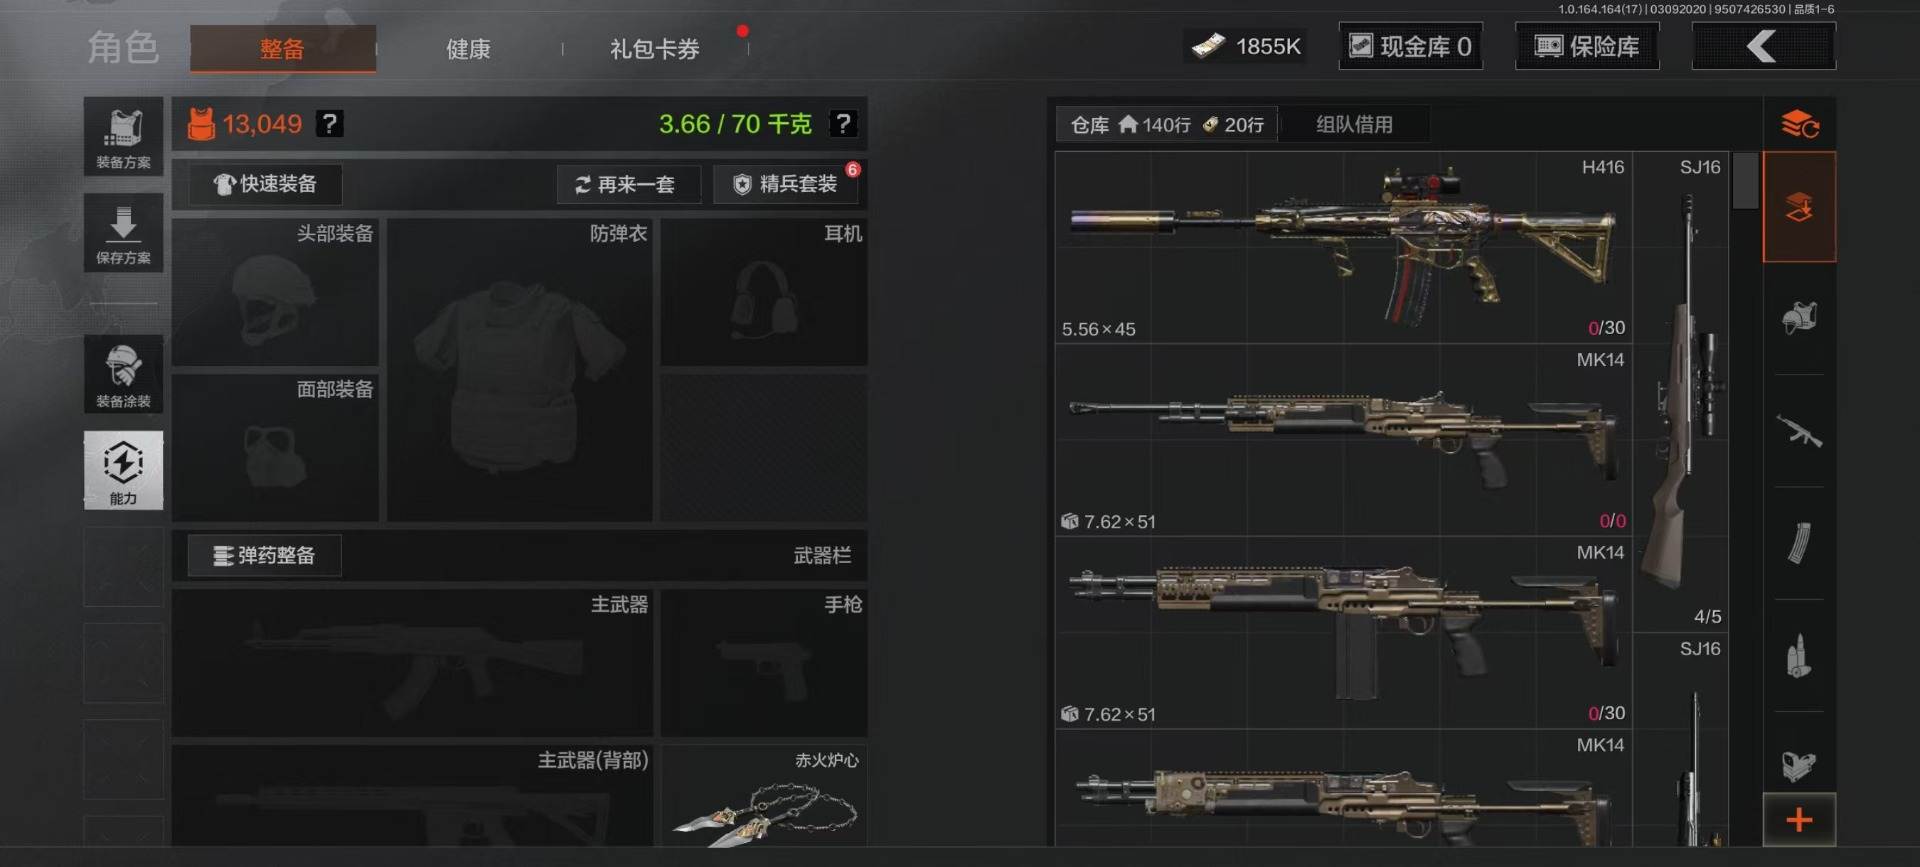This screenshot has height=867, width=1920.
Task: Filter warehouse by rifle weapon icon
Action: tap(1799, 431)
